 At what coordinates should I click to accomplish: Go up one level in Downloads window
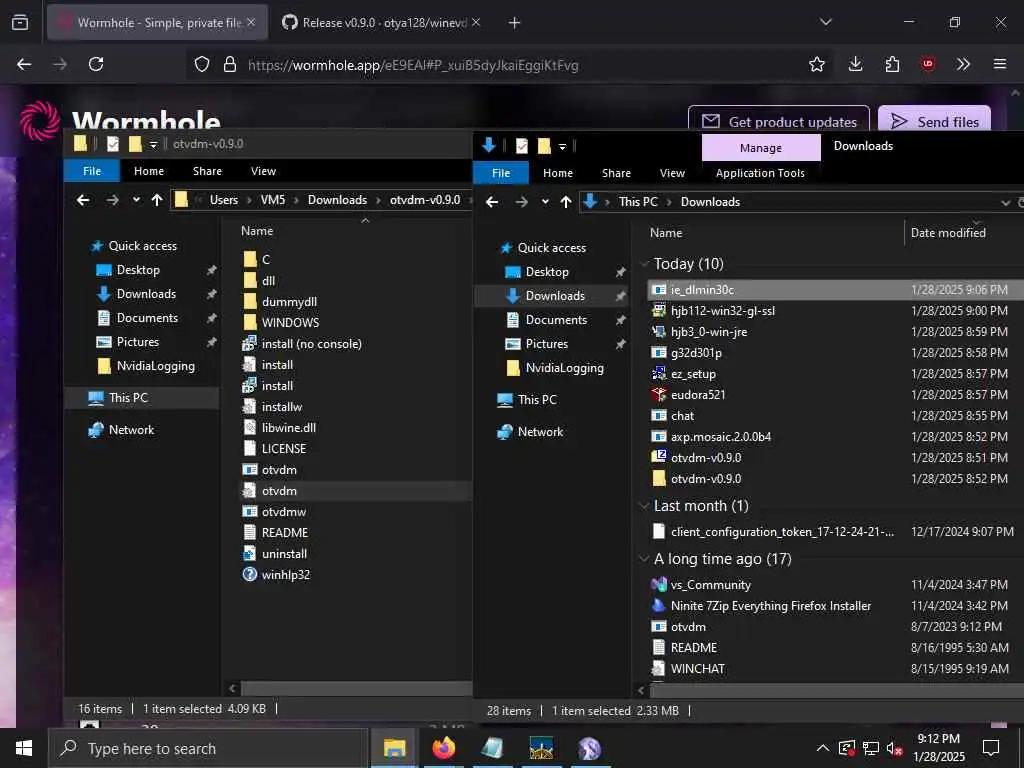click(566, 202)
